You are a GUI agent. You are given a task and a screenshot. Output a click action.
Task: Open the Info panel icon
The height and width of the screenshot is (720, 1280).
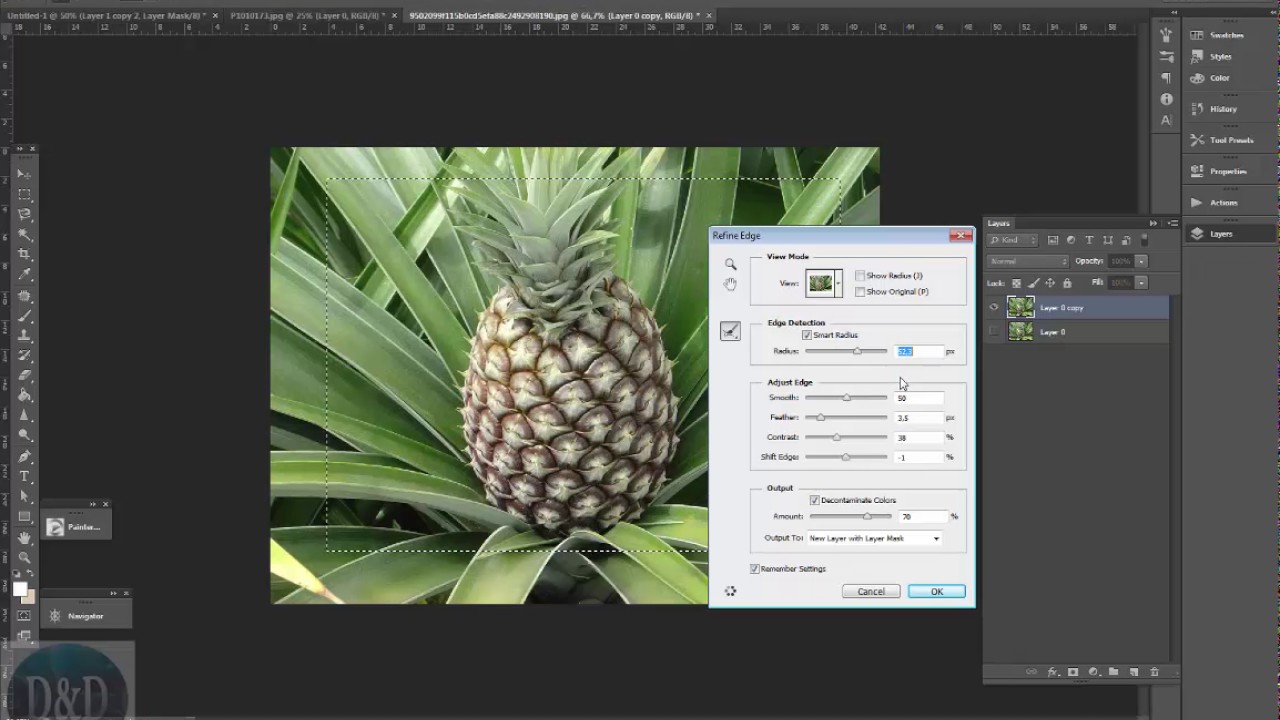point(1166,99)
